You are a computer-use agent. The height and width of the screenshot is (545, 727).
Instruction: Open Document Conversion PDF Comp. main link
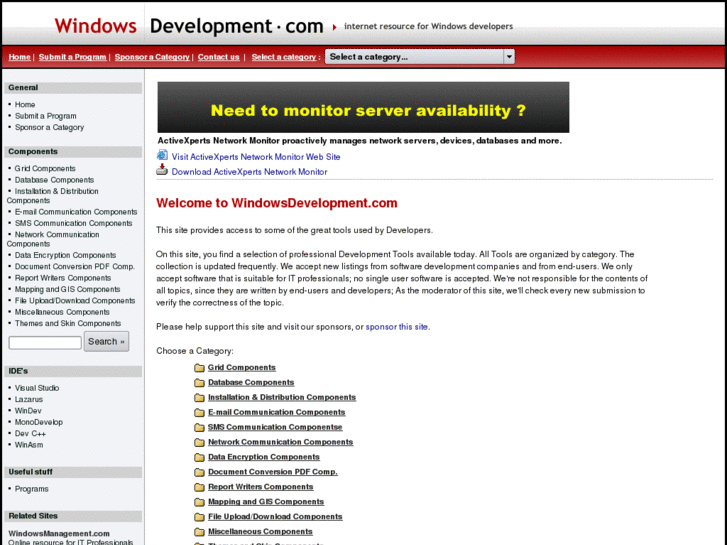[273, 472]
